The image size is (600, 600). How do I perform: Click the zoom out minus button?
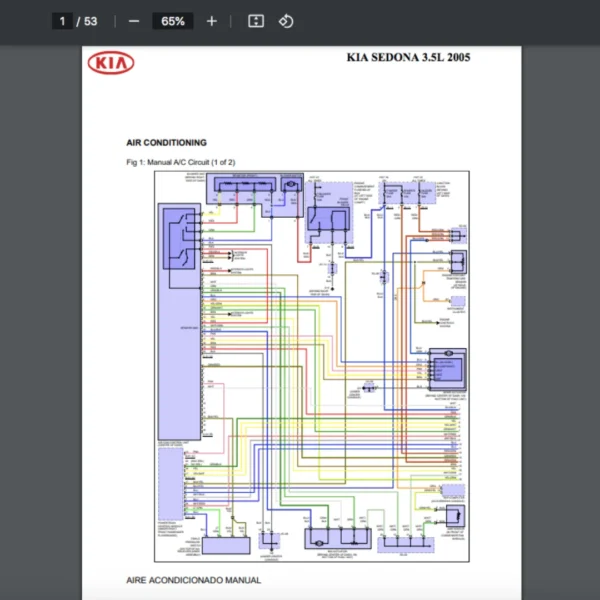coord(134,21)
